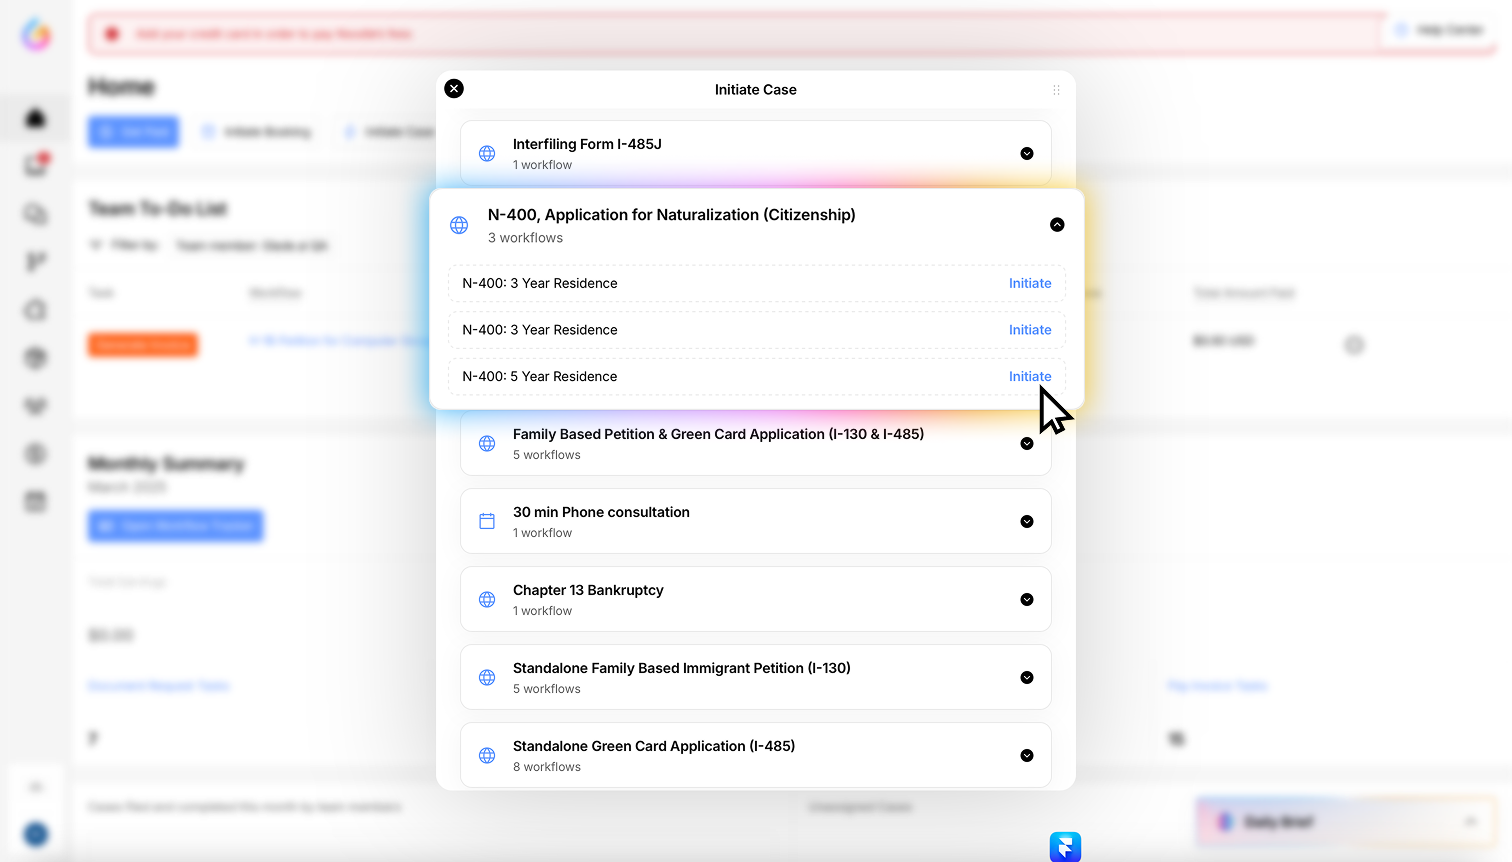Expand Standalone Family Based Immigrant Petition (I-130) chevron
The width and height of the screenshot is (1512, 862).
coord(1027,678)
